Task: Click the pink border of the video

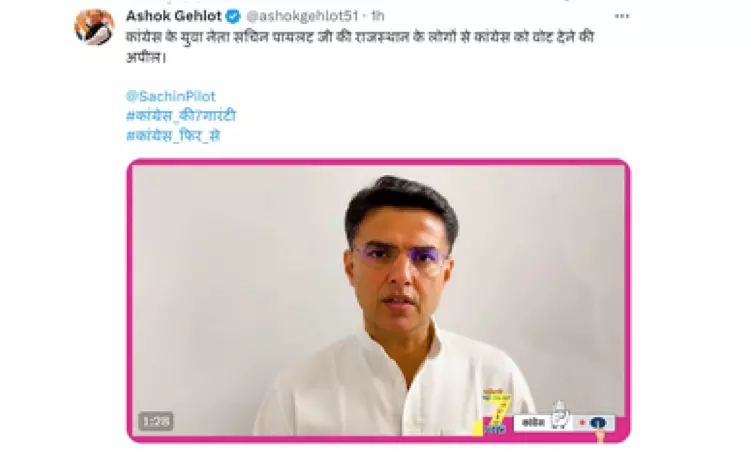Action: point(378,162)
